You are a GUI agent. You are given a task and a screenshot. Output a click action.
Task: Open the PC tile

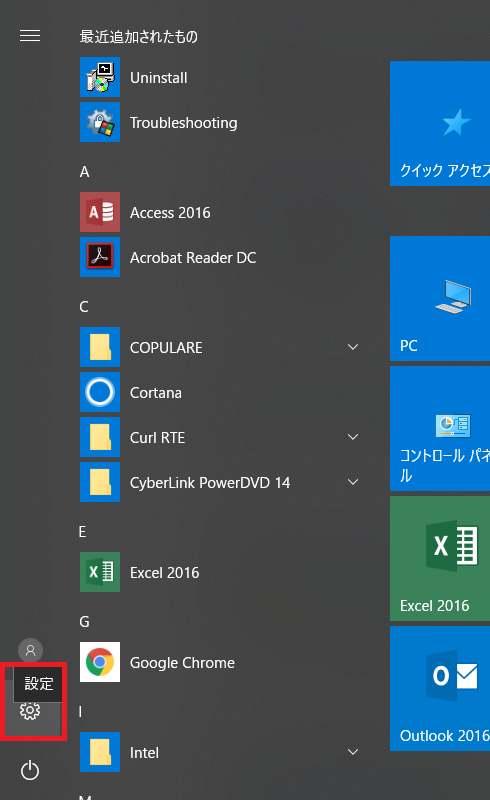[440, 298]
